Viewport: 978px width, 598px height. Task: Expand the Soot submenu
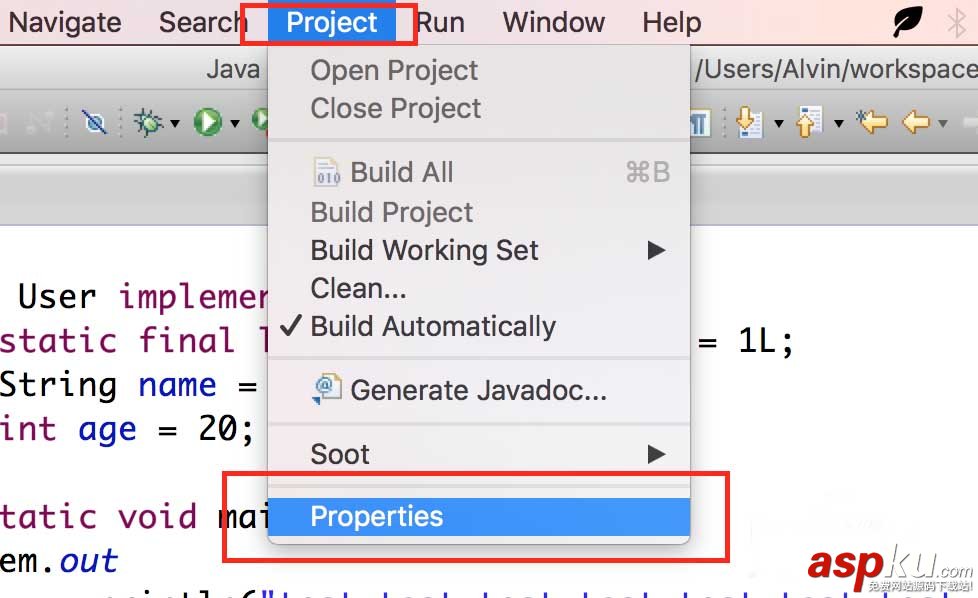click(656, 454)
